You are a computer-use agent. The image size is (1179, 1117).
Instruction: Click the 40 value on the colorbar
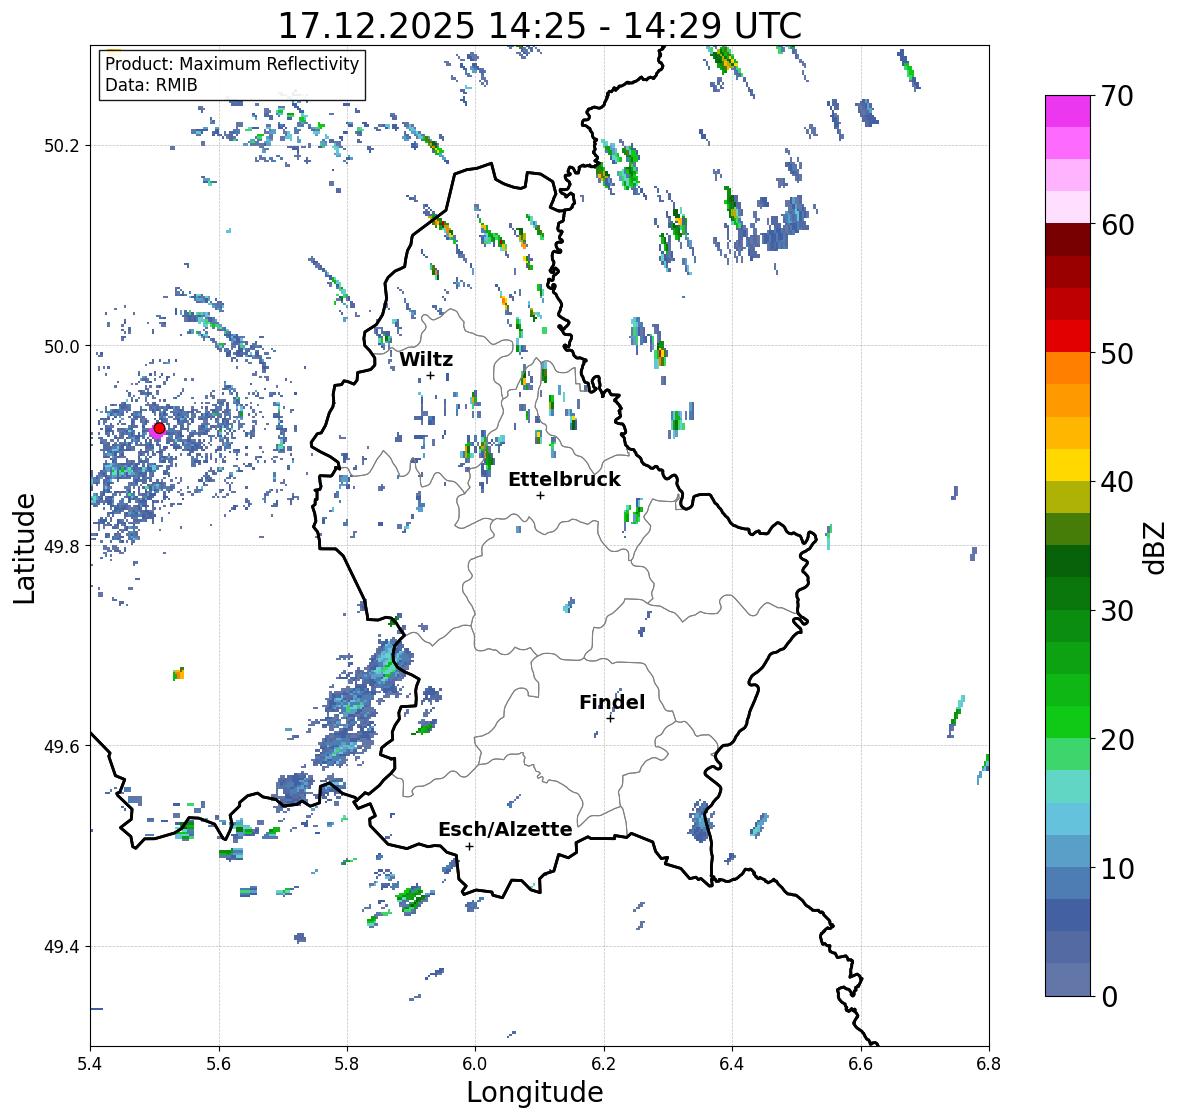point(1117,482)
